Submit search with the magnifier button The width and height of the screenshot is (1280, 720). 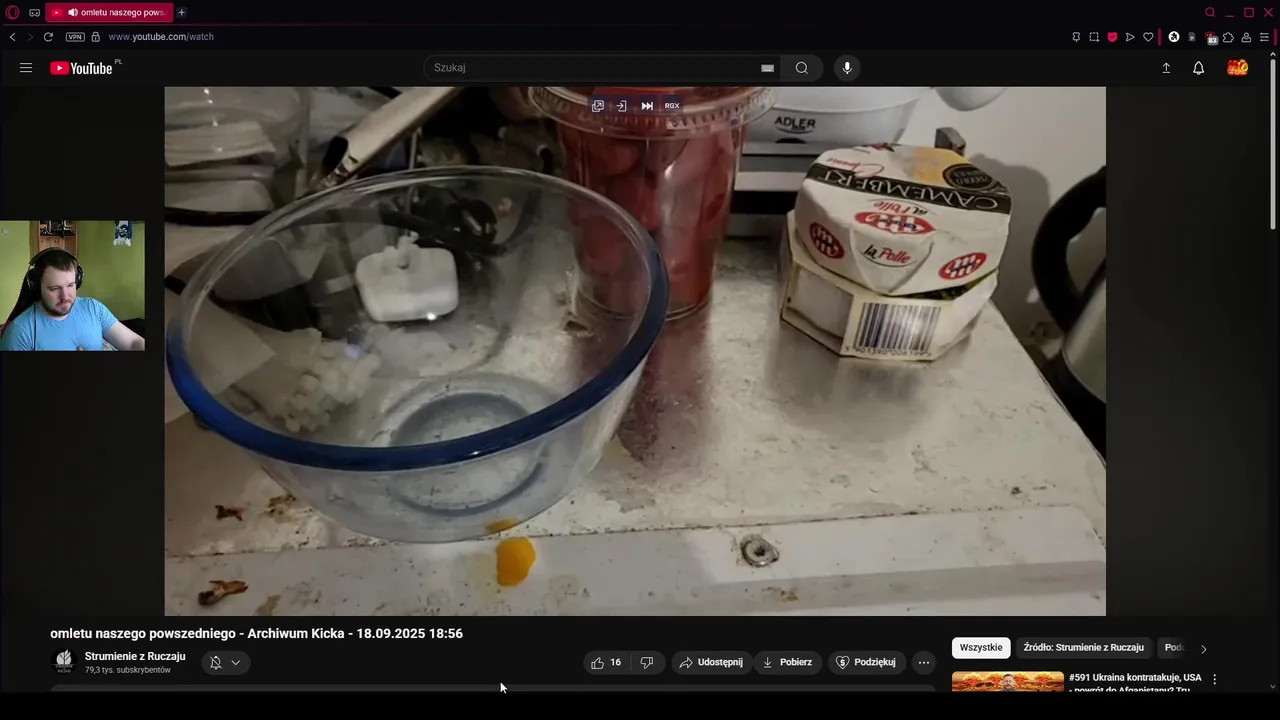[802, 68]
